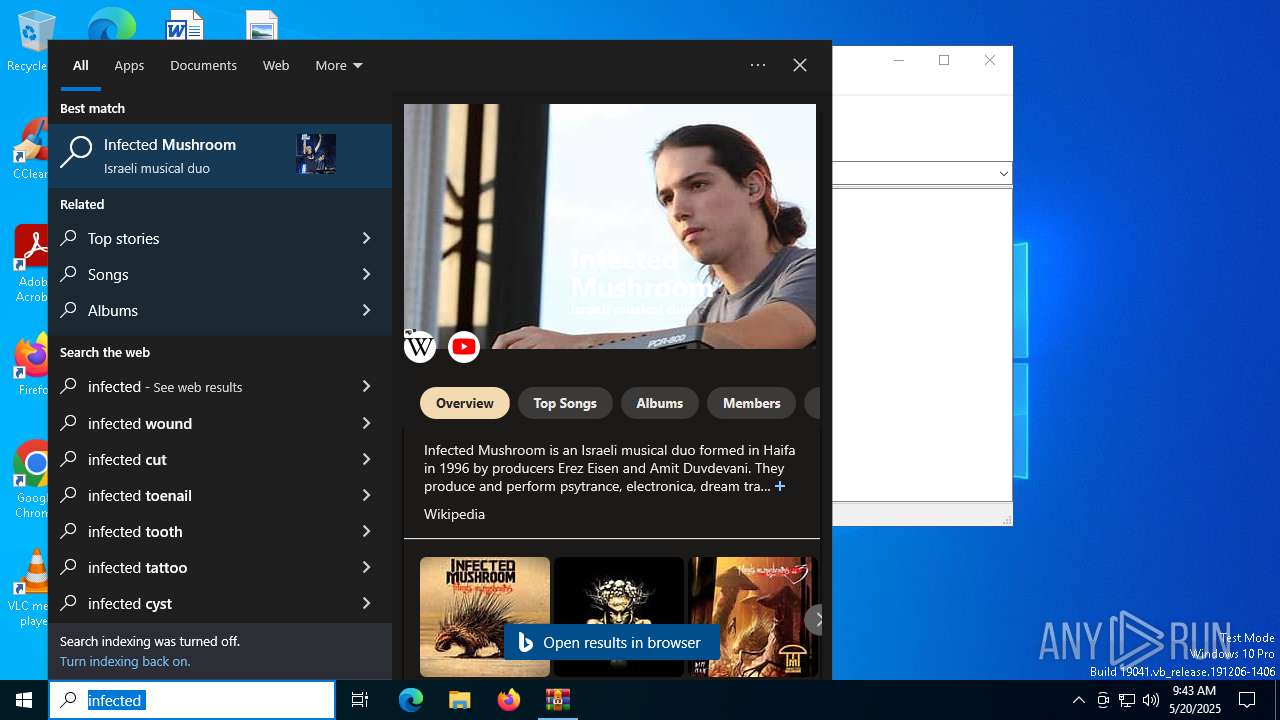Open the Word document desktop icon
The width and height of the screenshot is (1280, 720).
tap(185, 24)
